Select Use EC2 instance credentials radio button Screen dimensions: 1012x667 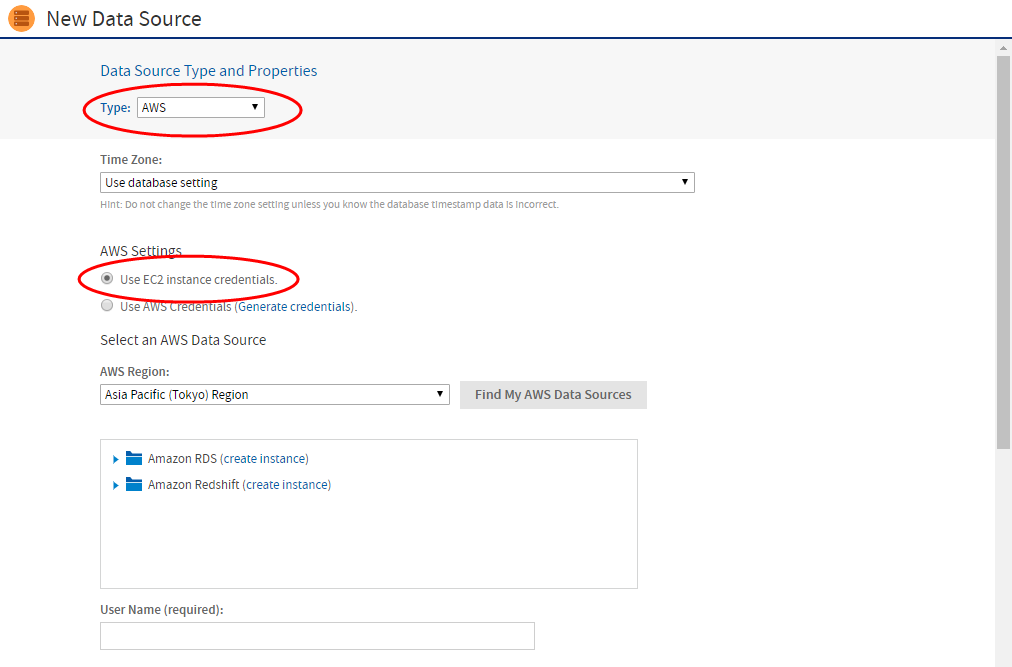click(107, 278)
